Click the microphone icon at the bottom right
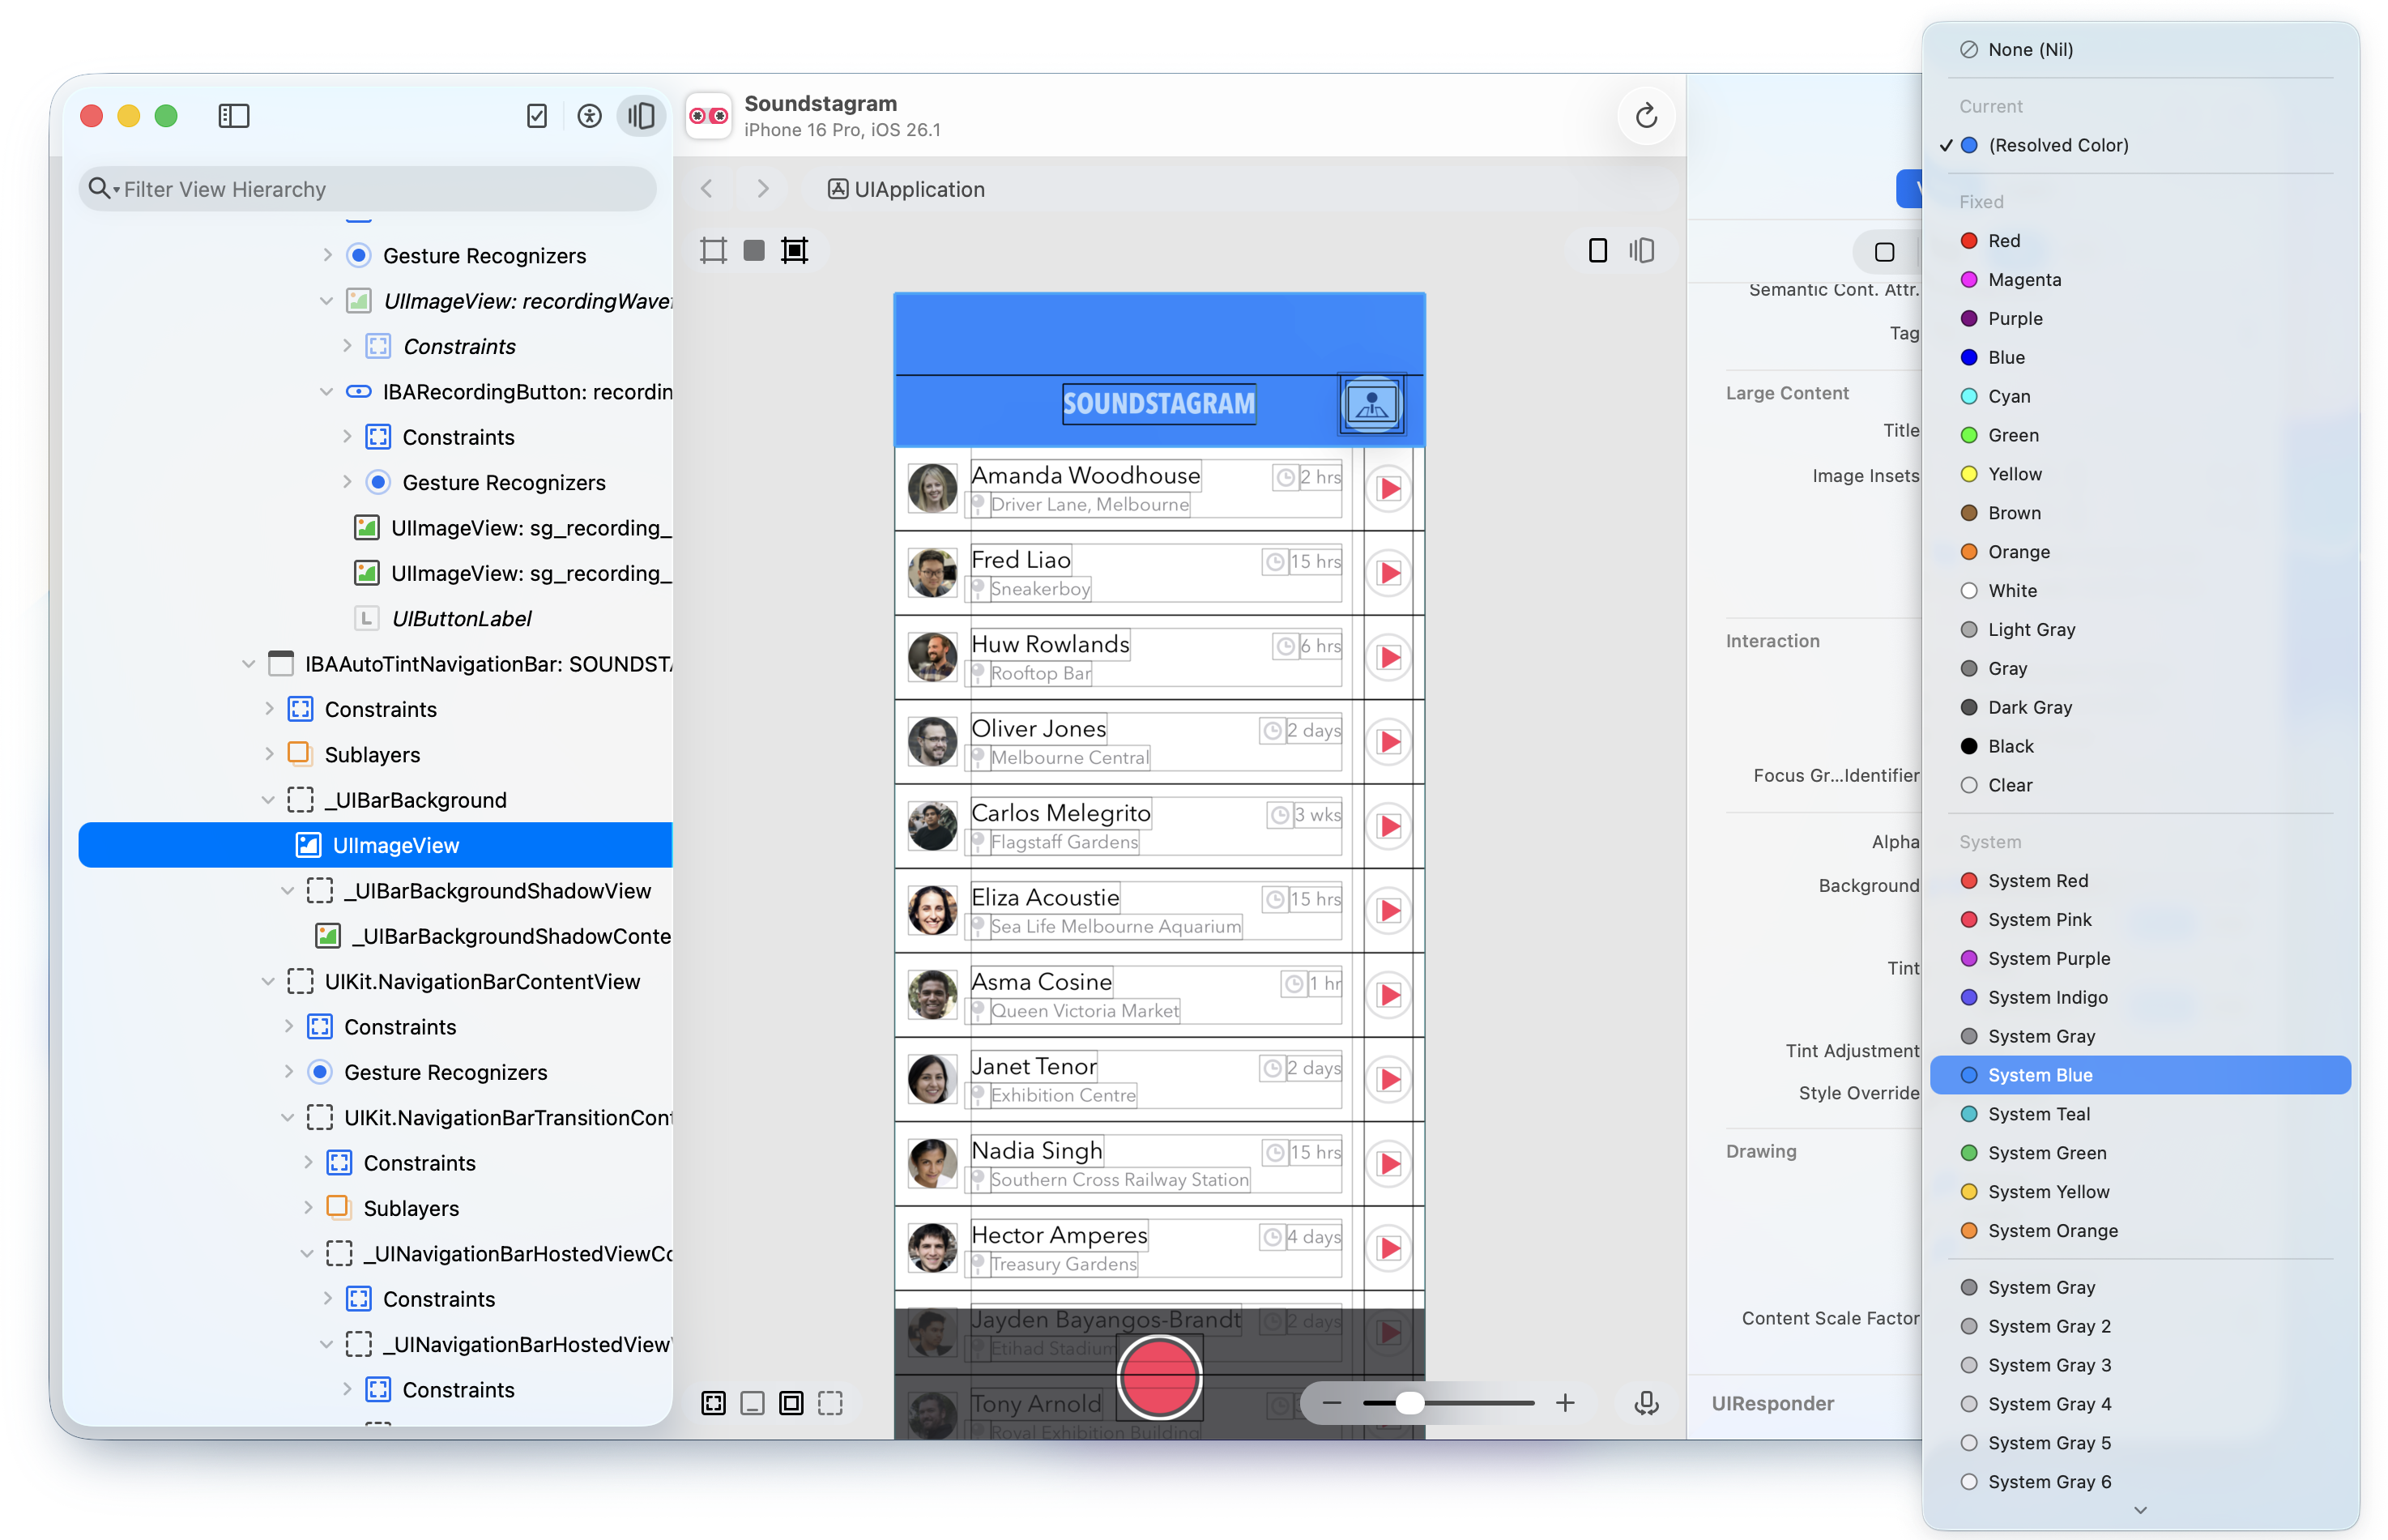 click(x=1646, y=1403)
